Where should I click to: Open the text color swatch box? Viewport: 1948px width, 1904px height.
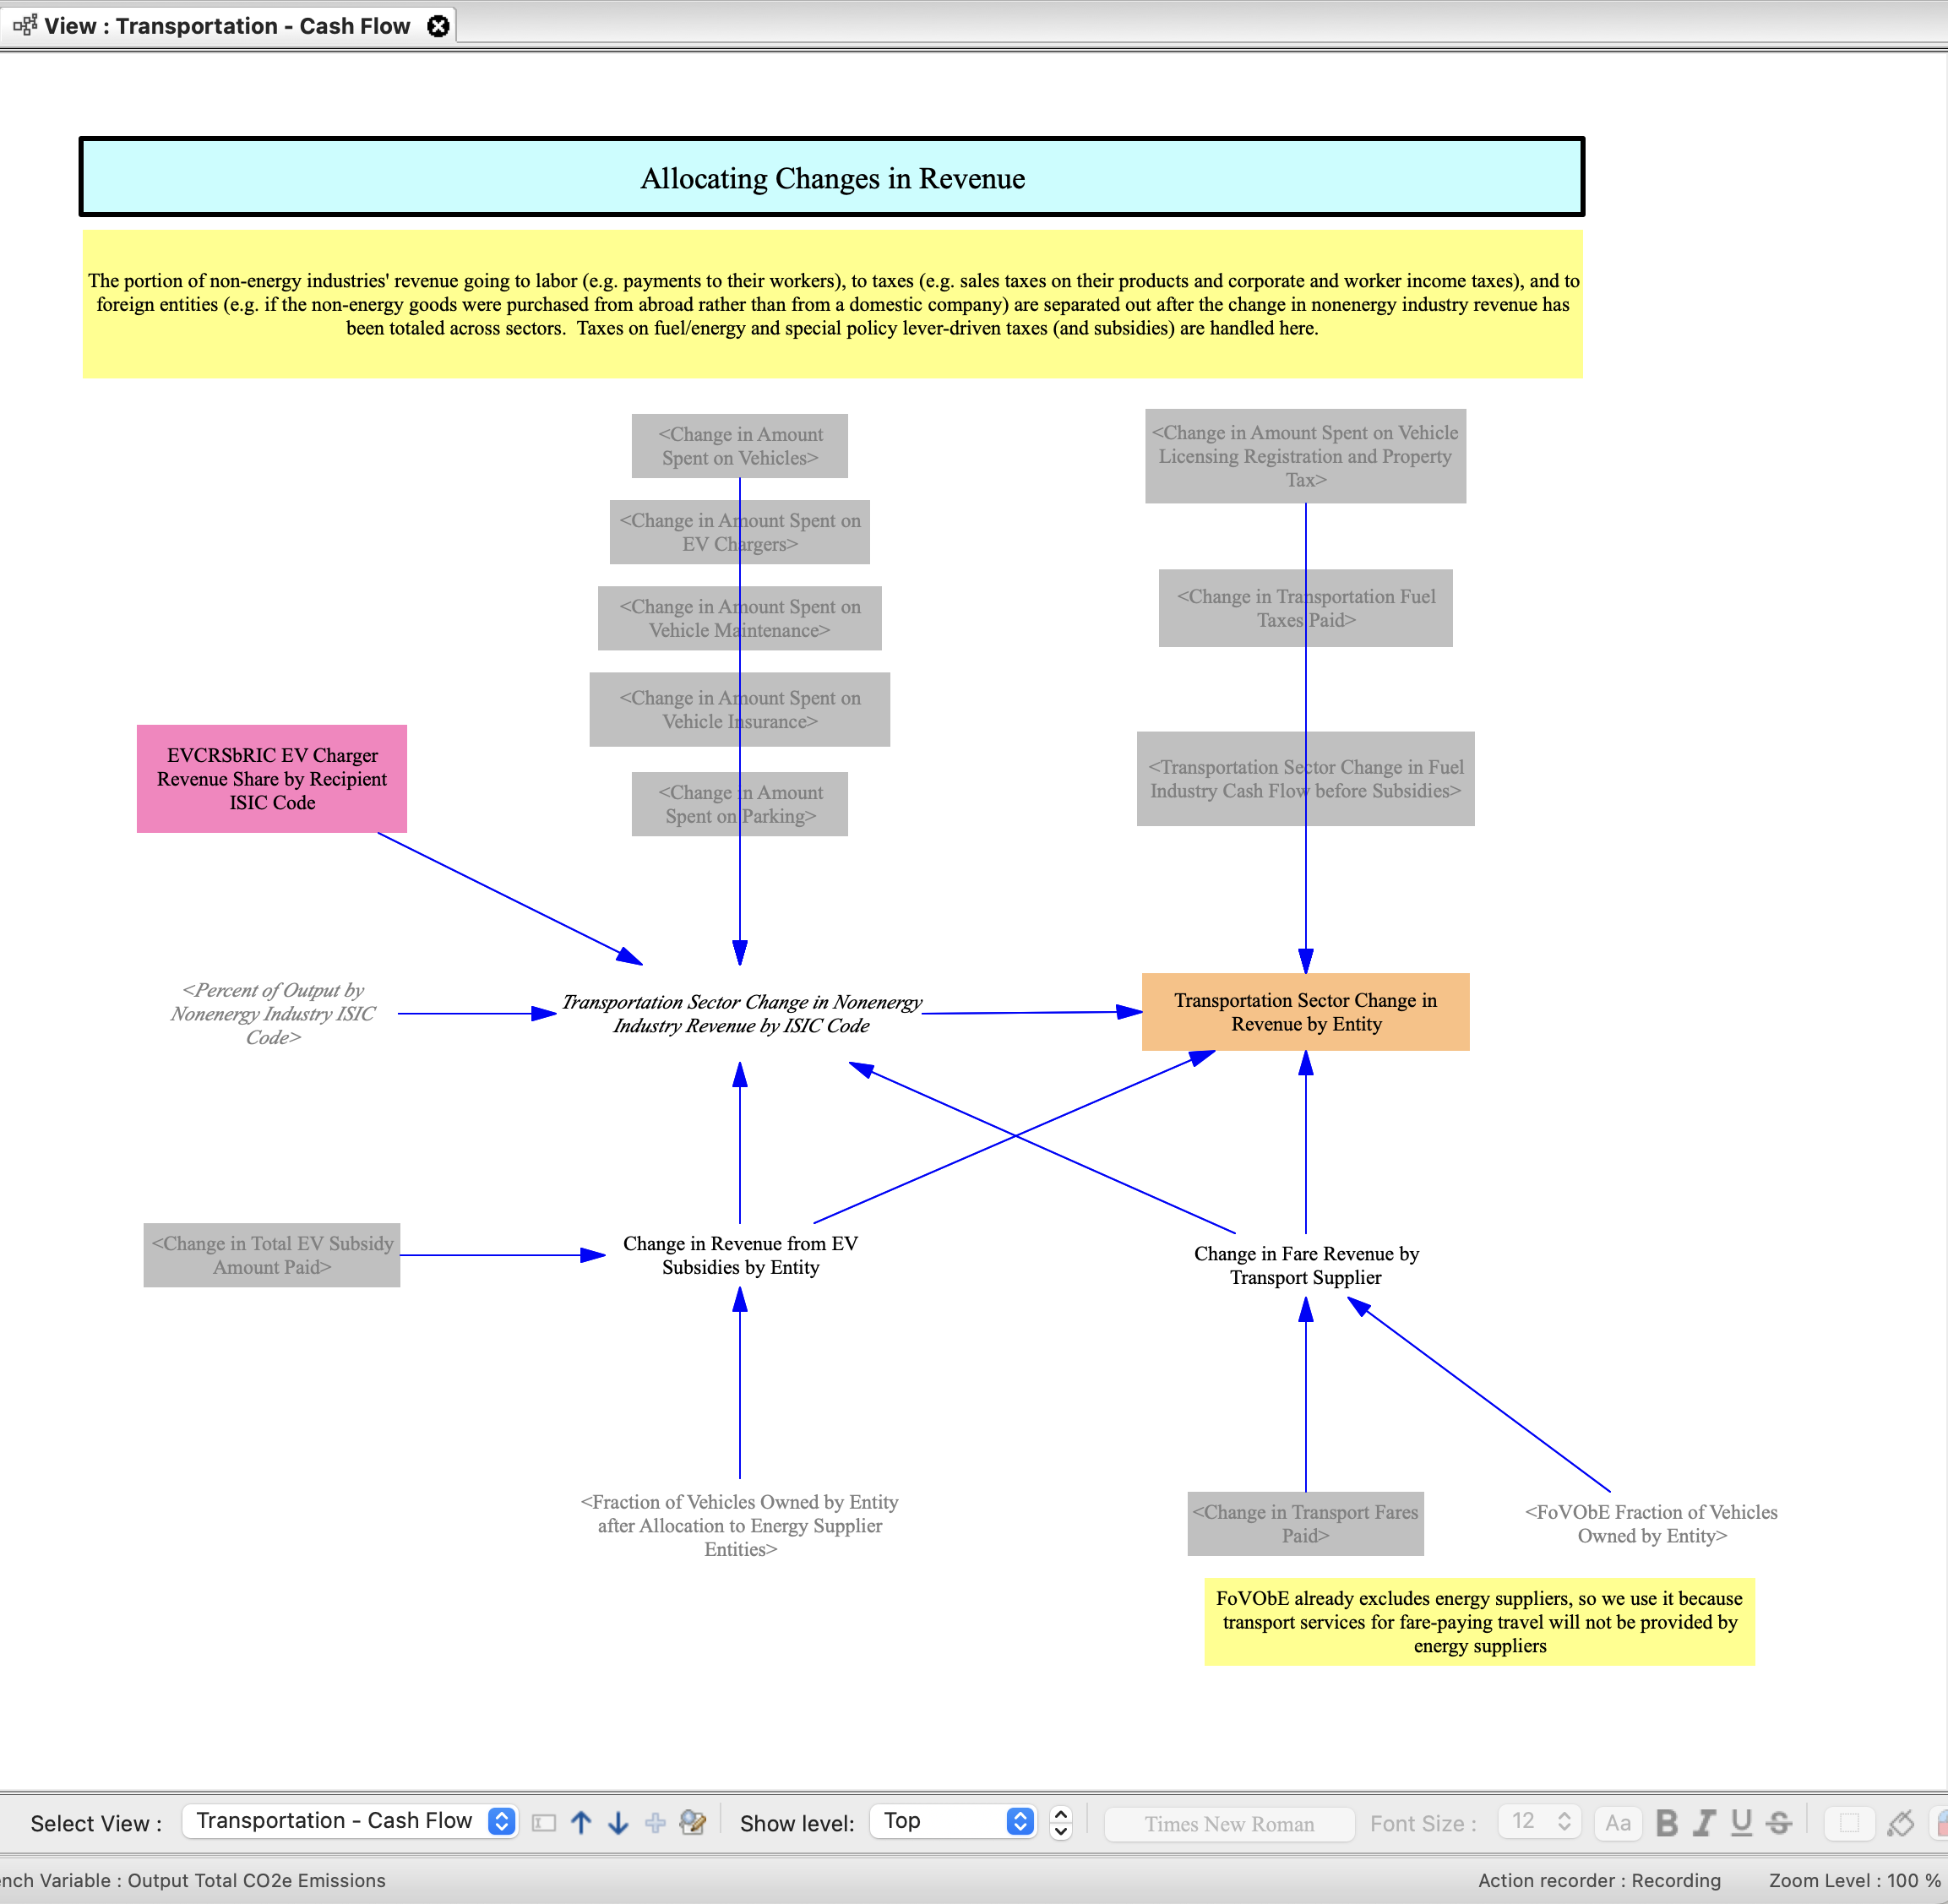[x=1849, y=1823]
